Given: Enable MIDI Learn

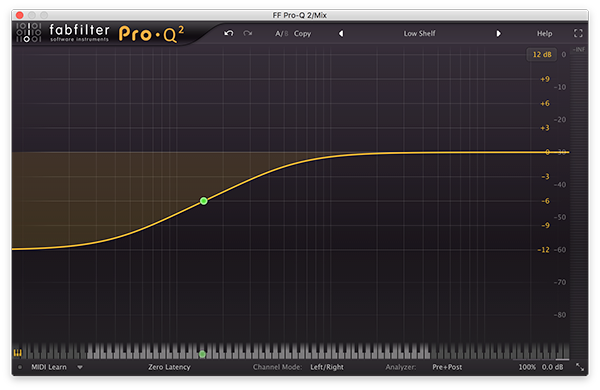Looking at the screenshot, I should 49,367.
